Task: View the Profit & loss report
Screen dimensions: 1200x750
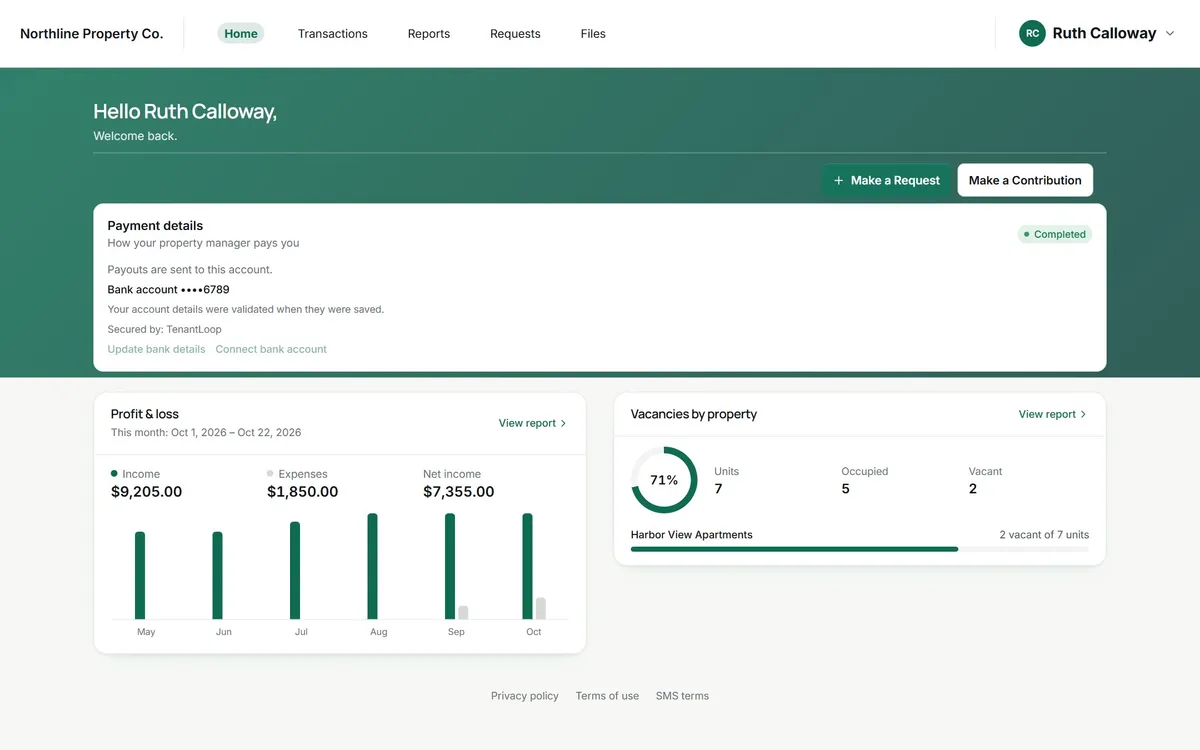Action: coord(533,424)
